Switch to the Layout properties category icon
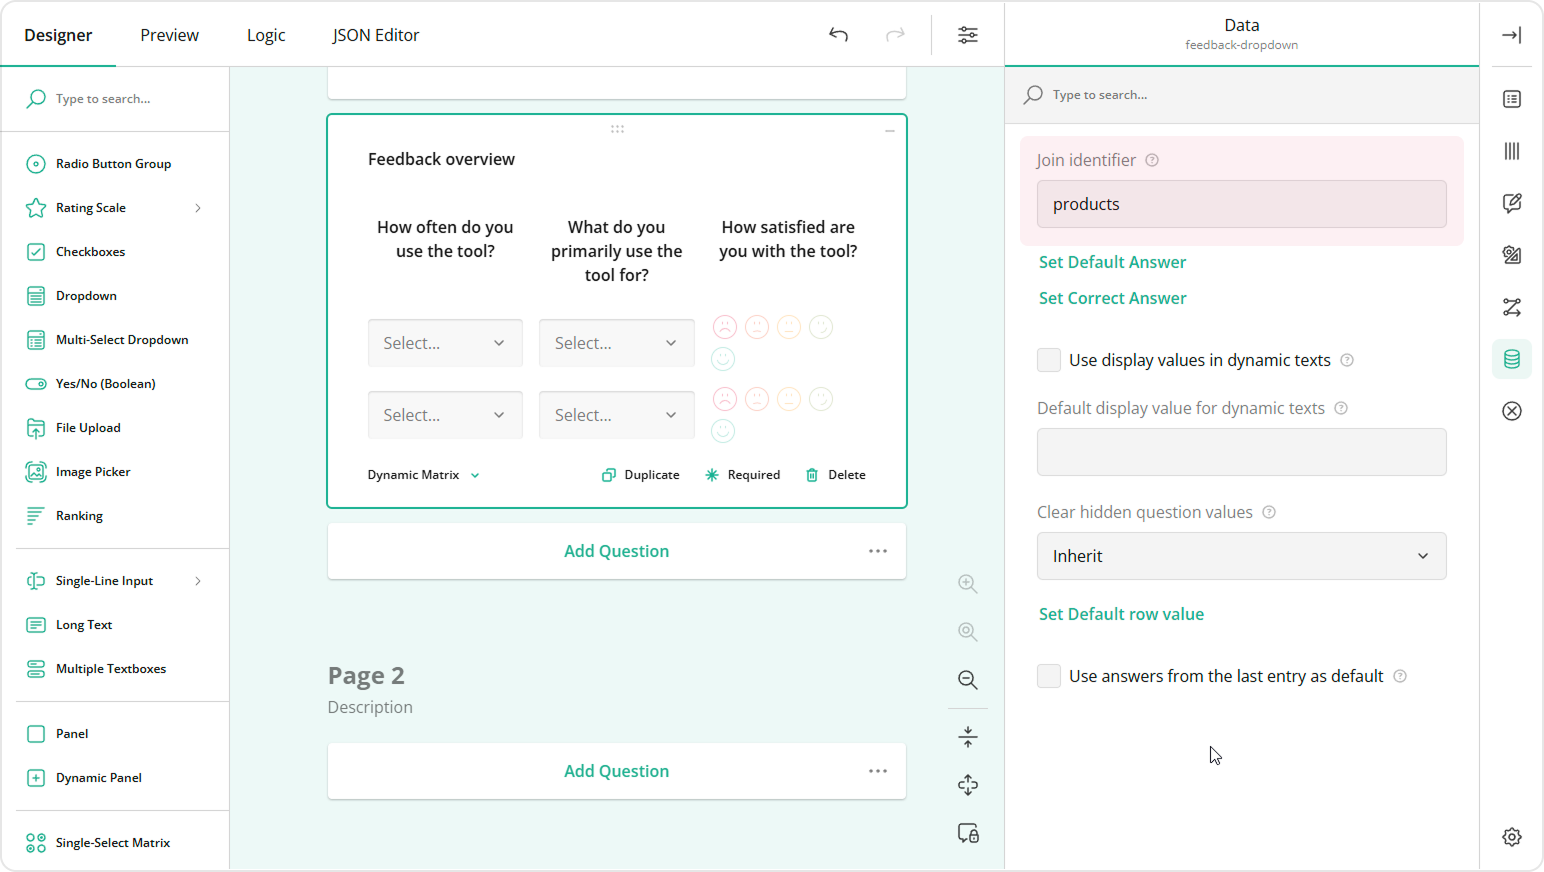1544x872 pixels. pyautogui.click(x=1511, y=151)
